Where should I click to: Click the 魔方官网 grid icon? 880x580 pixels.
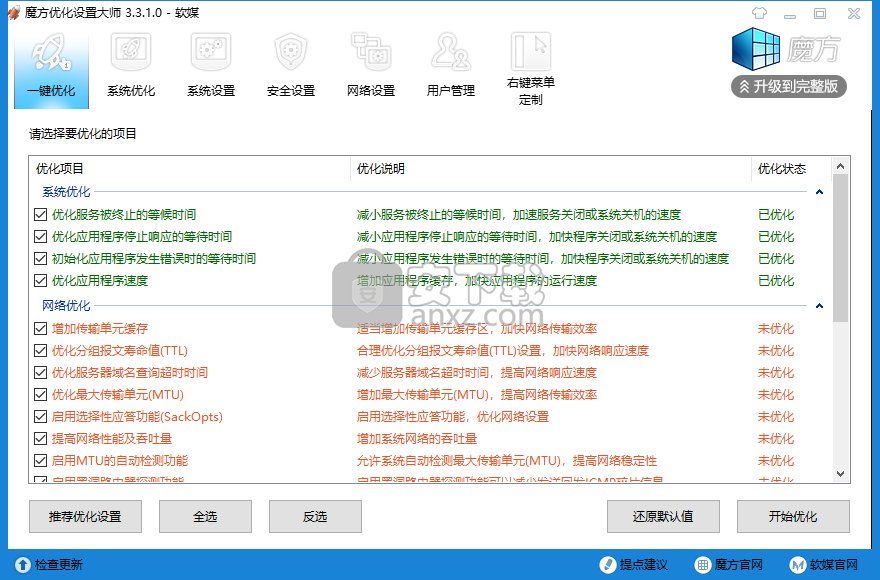(x=702, y=565)
